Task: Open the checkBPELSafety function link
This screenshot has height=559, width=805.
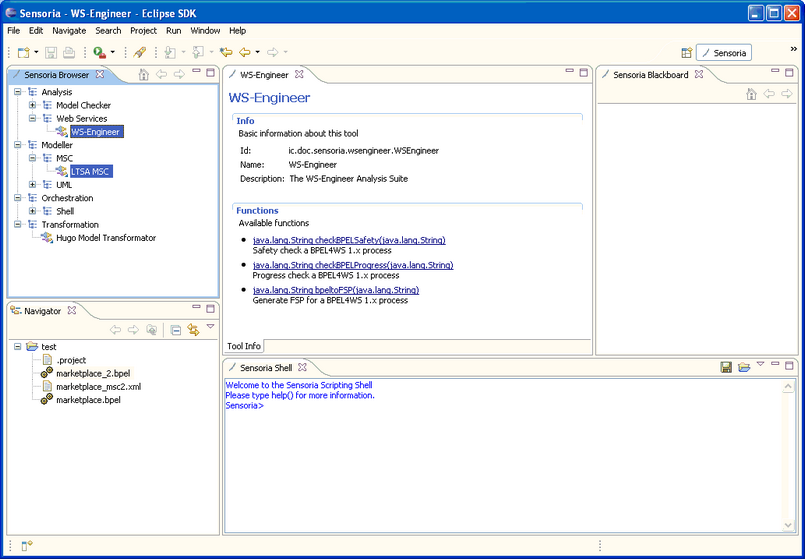Action: pyautogui.click(x=349, y=240)
